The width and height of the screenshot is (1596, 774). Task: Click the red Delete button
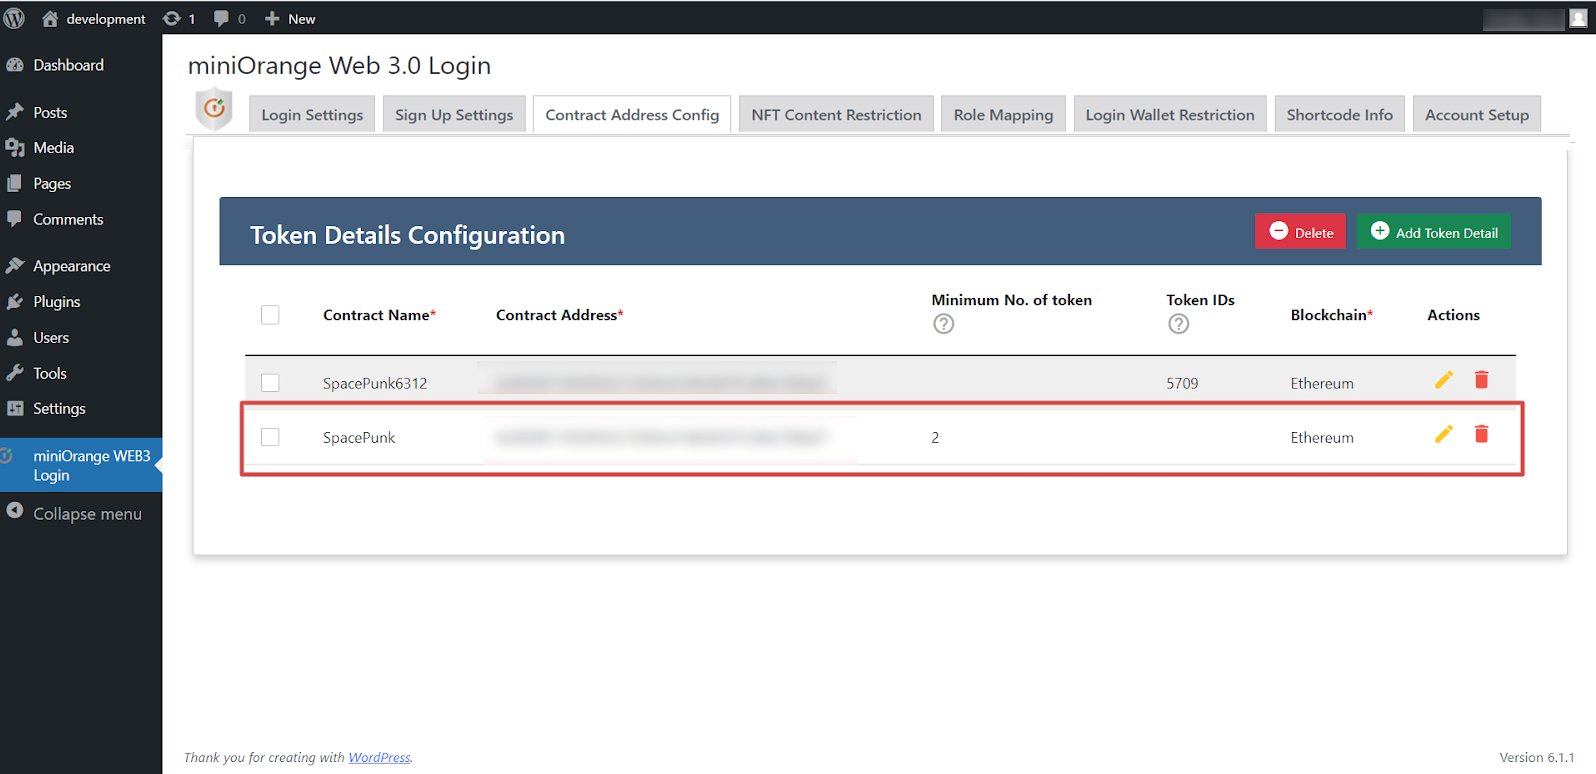tap(1301, 232)
